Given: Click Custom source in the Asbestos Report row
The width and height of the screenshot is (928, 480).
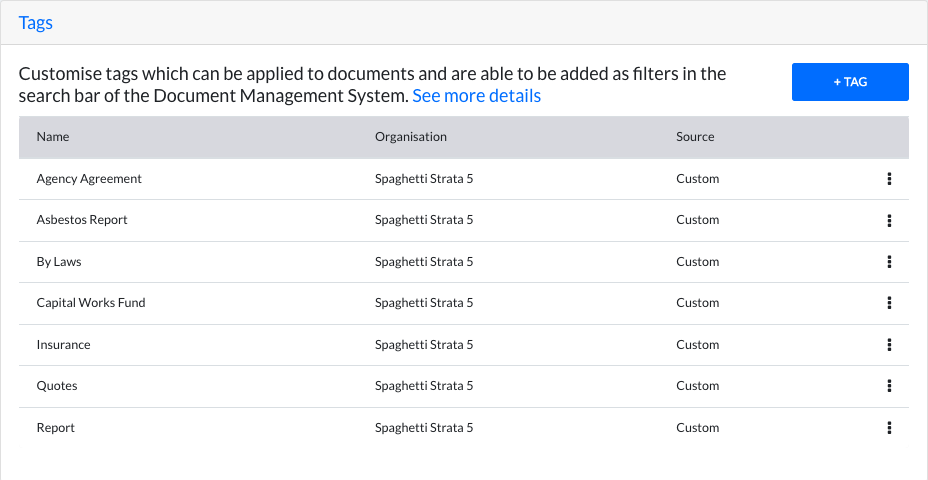Looking at the screenshot, I should (x=697, y=220).
